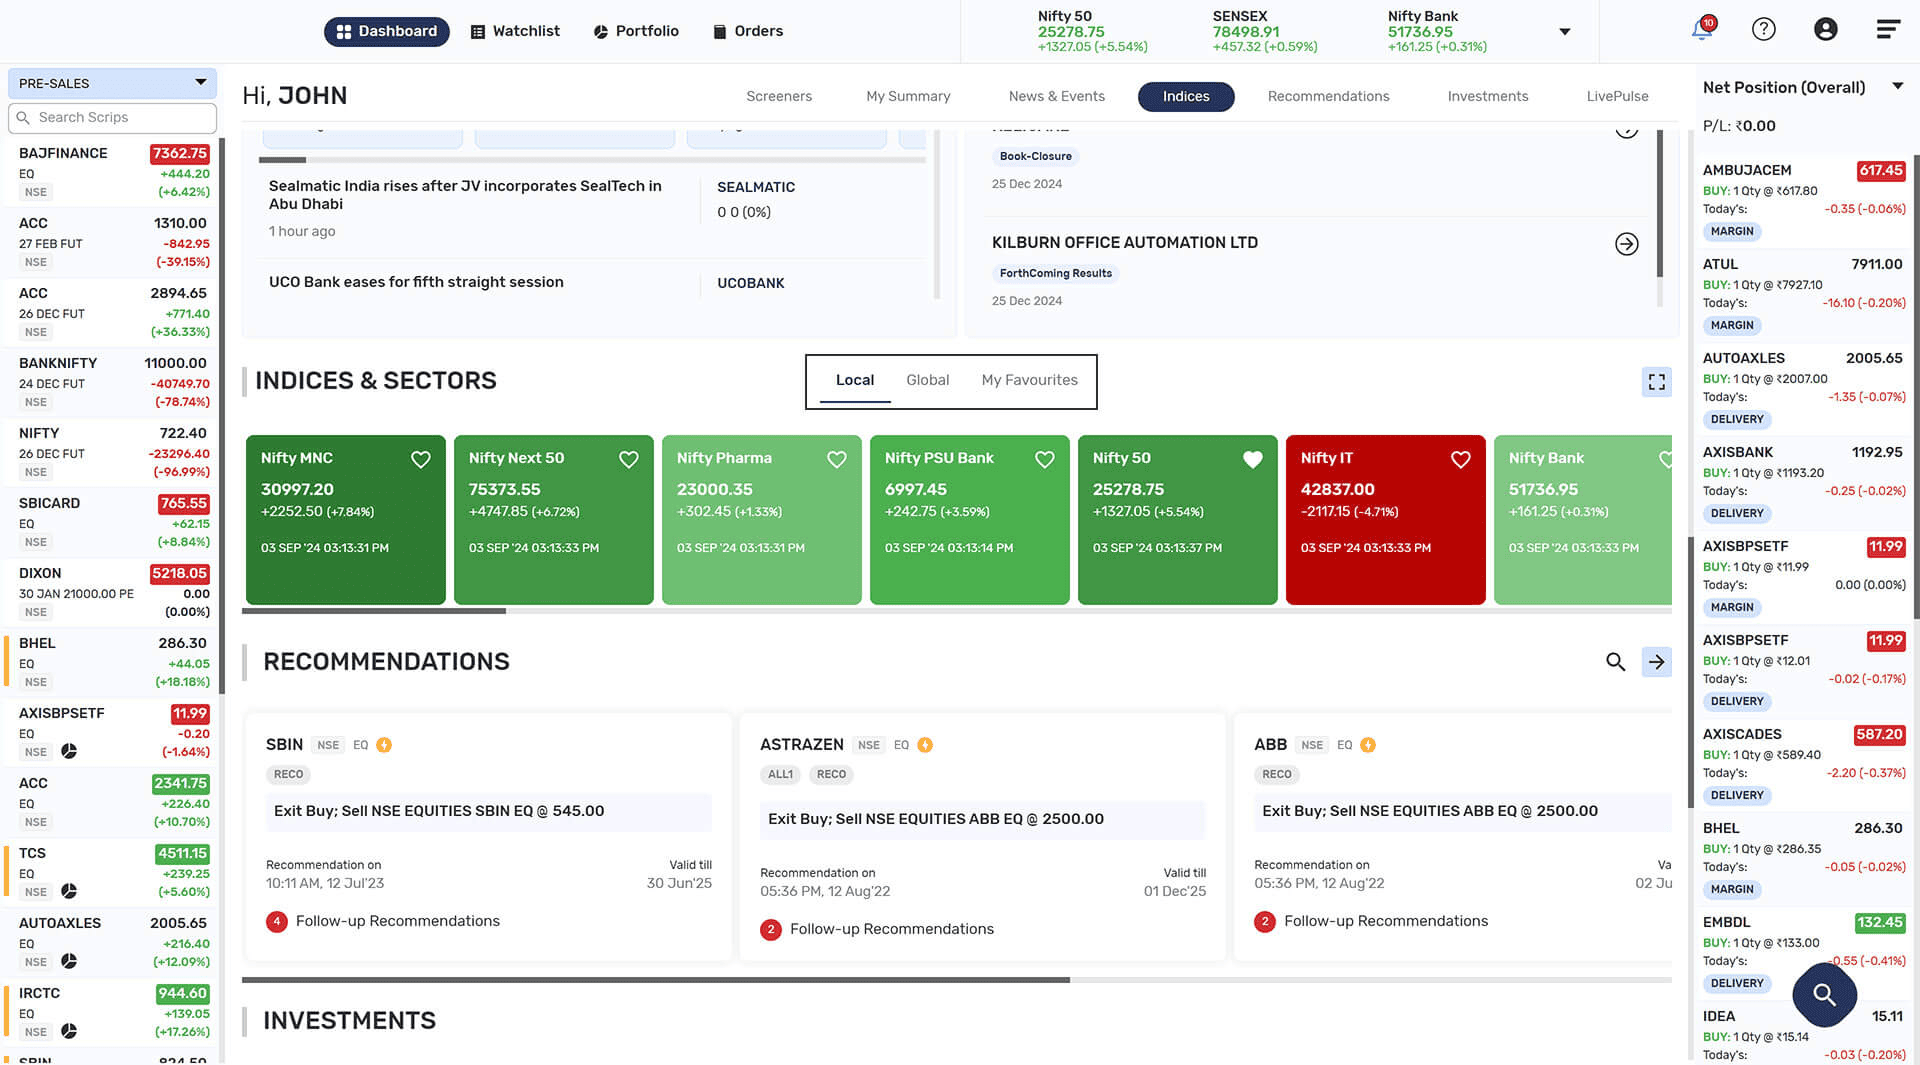Open the Dashboard menu
The image size is (1920, 1065).
click(x=387, y=31)
